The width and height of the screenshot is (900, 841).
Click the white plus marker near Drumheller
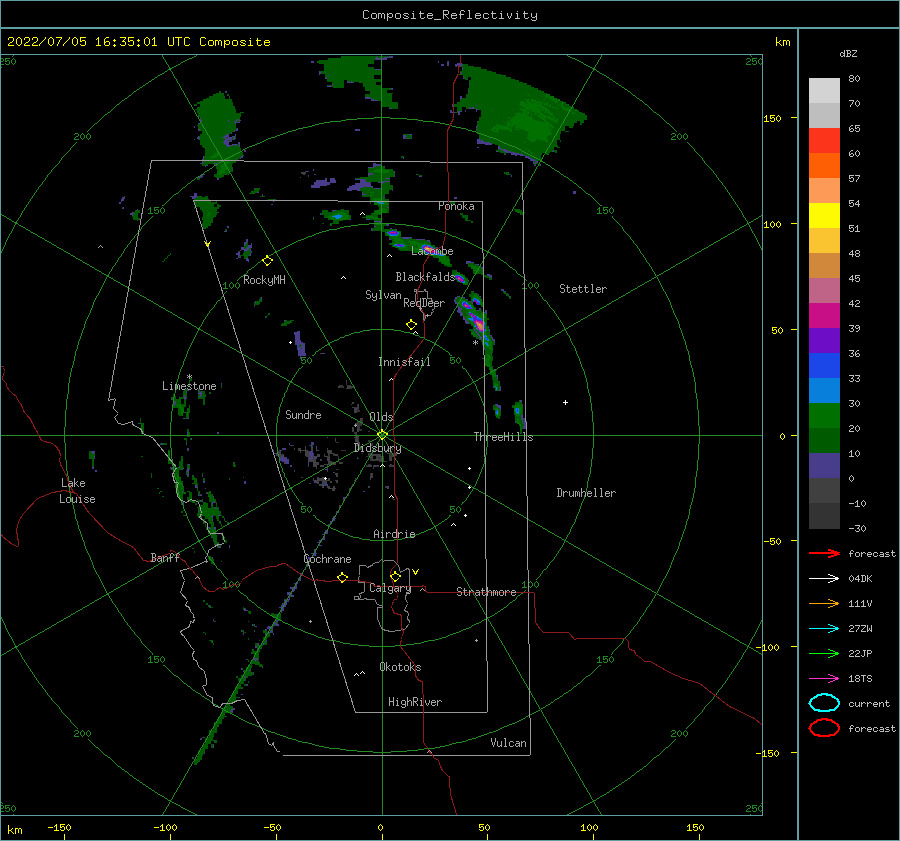[565, 402]
